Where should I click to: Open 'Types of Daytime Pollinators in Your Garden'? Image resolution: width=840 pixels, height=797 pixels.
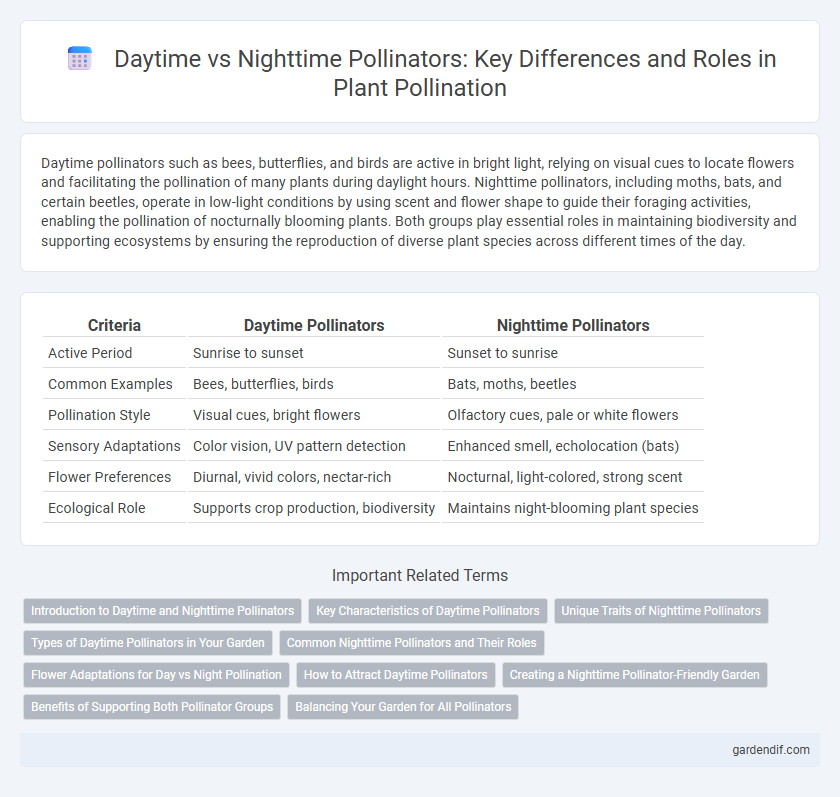tap(148, 643)
